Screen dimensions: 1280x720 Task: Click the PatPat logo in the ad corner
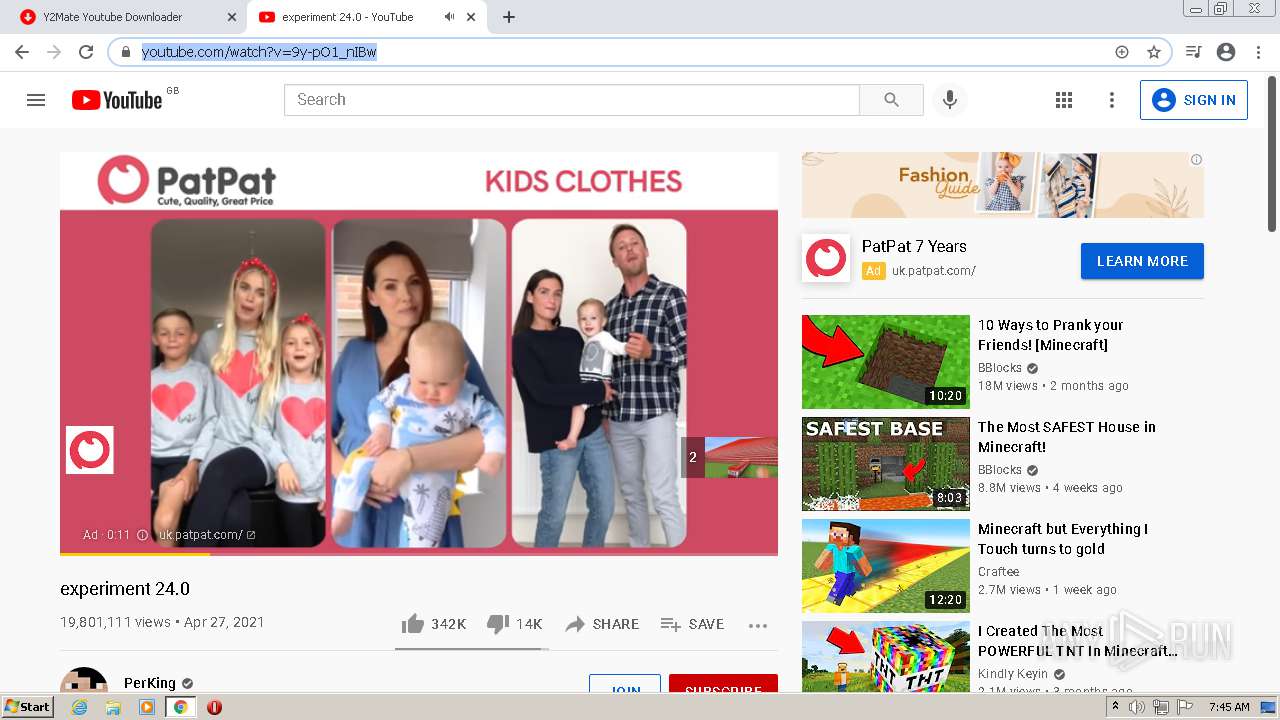tap(90, 450)
